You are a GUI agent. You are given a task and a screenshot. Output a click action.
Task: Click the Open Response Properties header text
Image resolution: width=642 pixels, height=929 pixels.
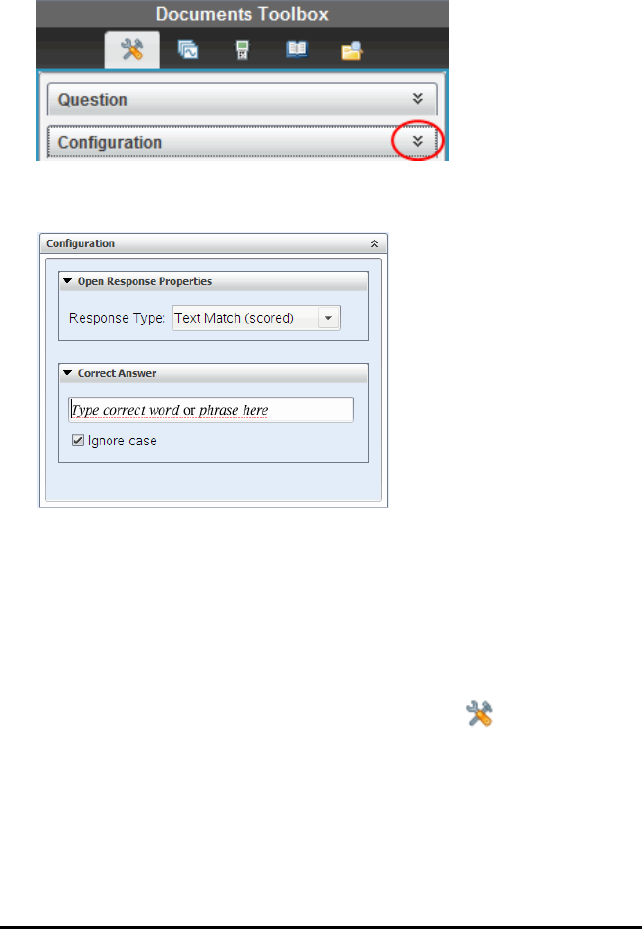click(145, 281)
